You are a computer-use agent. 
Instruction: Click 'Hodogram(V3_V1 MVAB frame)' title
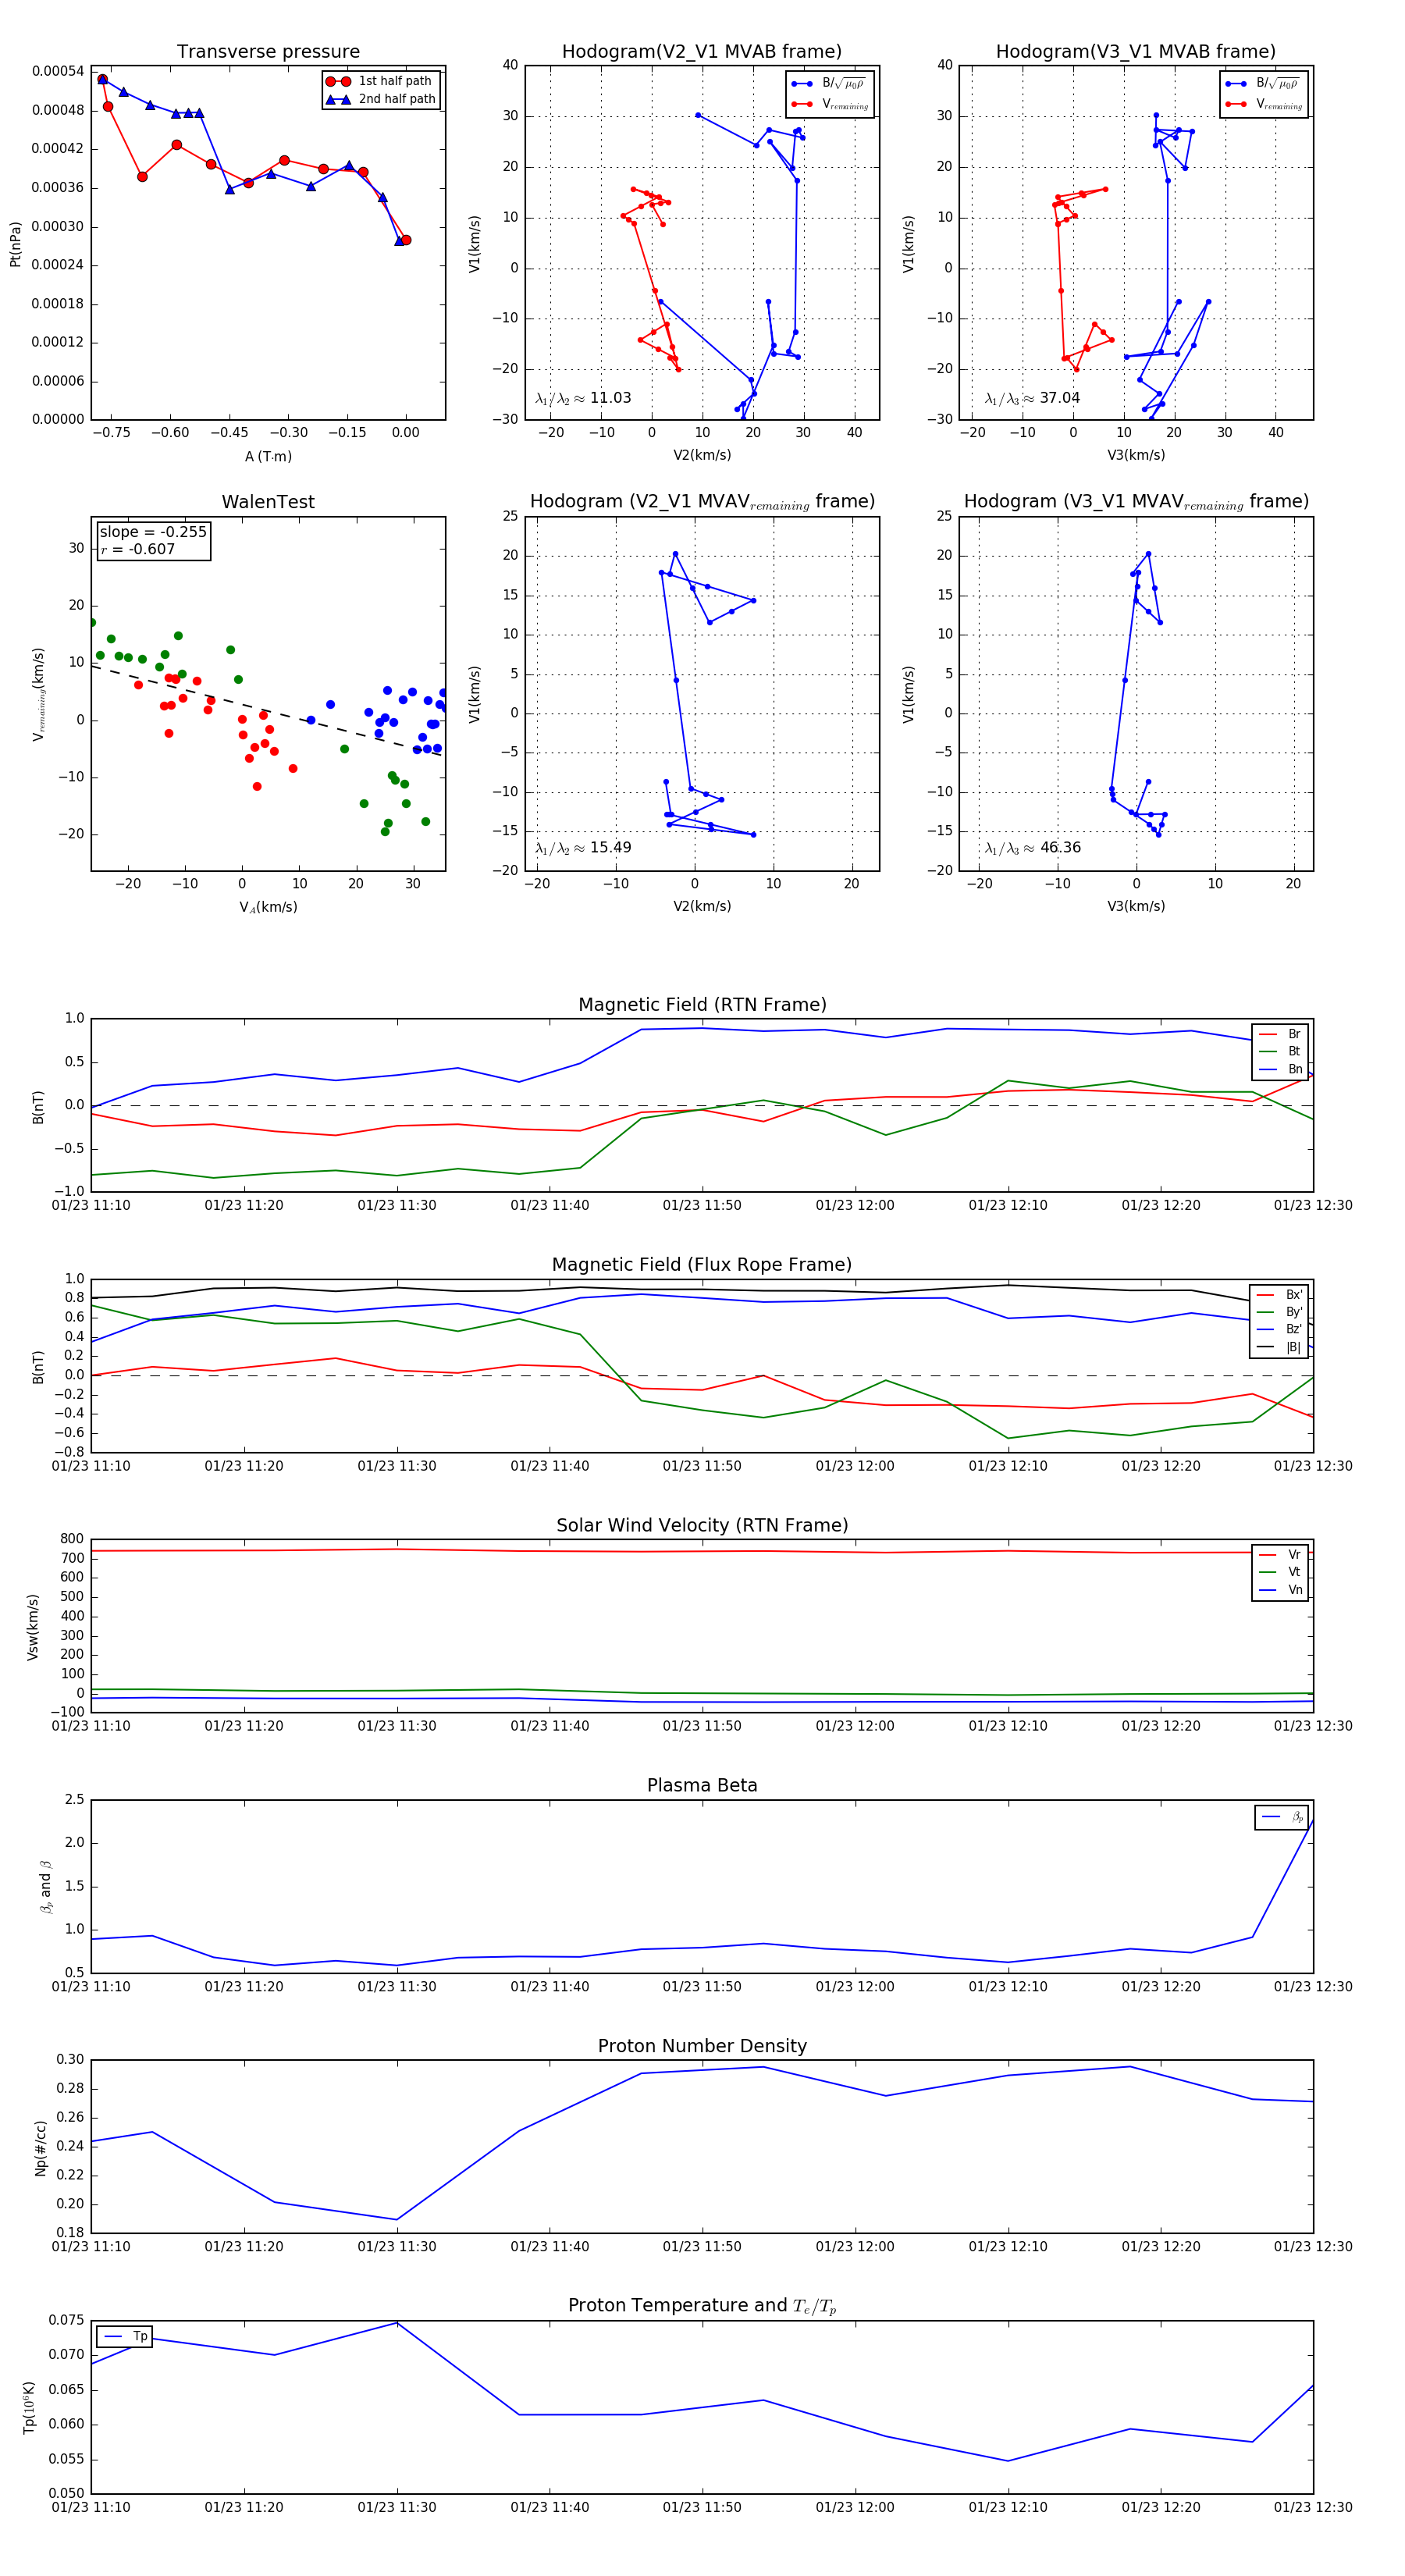pos(1136,52)
